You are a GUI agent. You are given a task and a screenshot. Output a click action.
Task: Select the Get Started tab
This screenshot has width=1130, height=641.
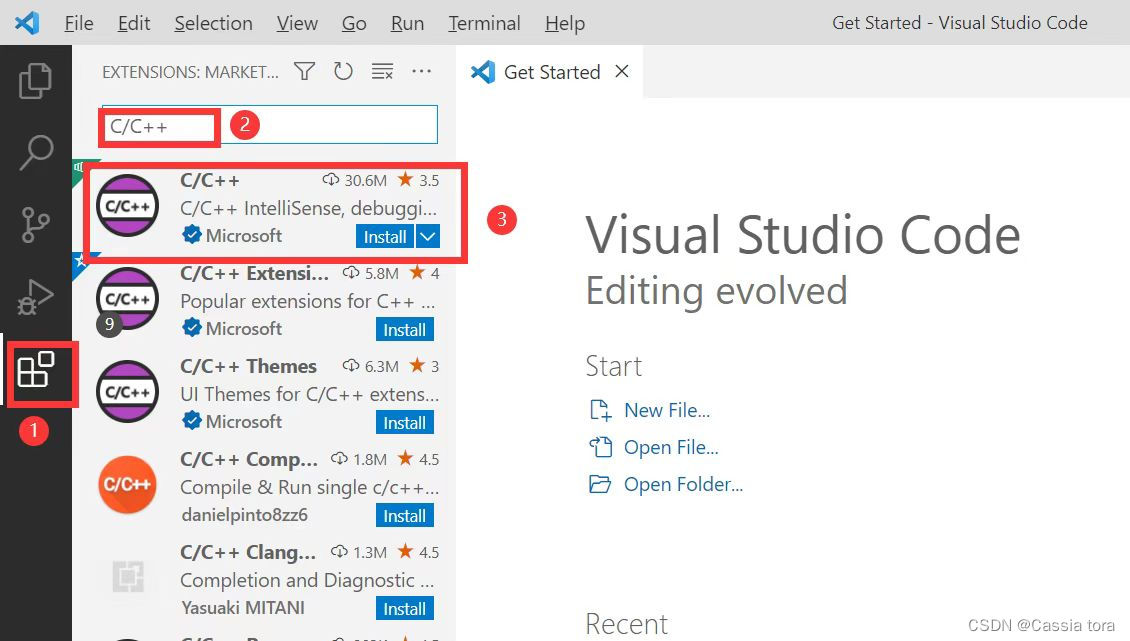coord(551,72)
